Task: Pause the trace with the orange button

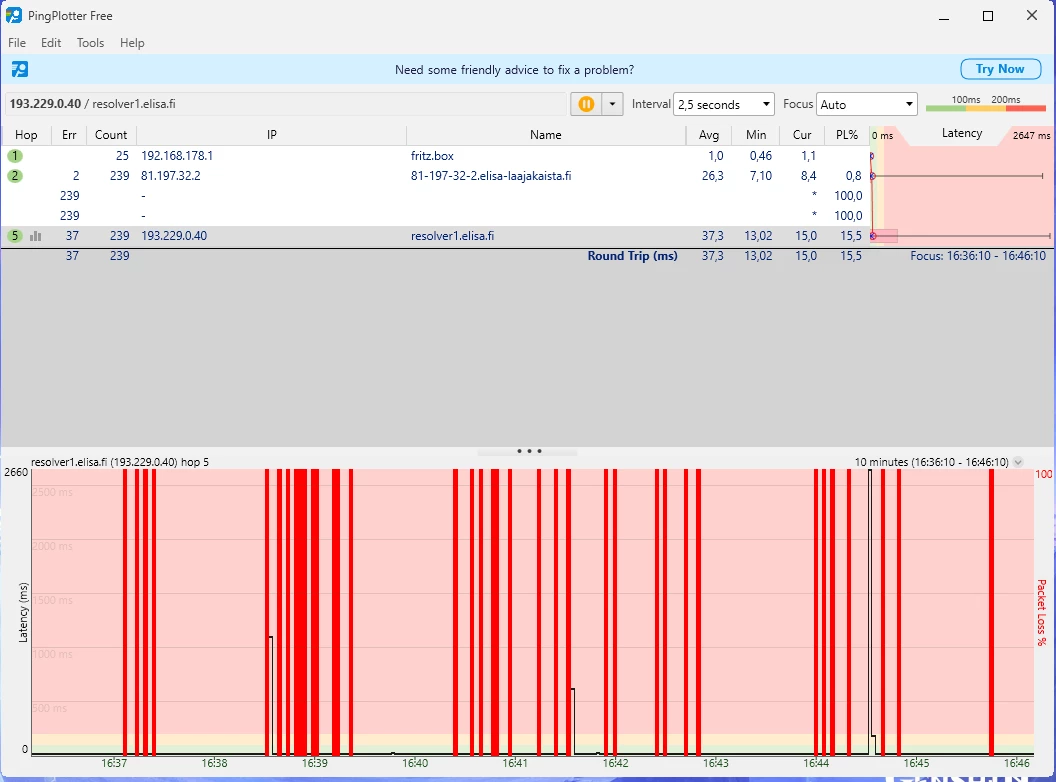Action: point(586,104)
